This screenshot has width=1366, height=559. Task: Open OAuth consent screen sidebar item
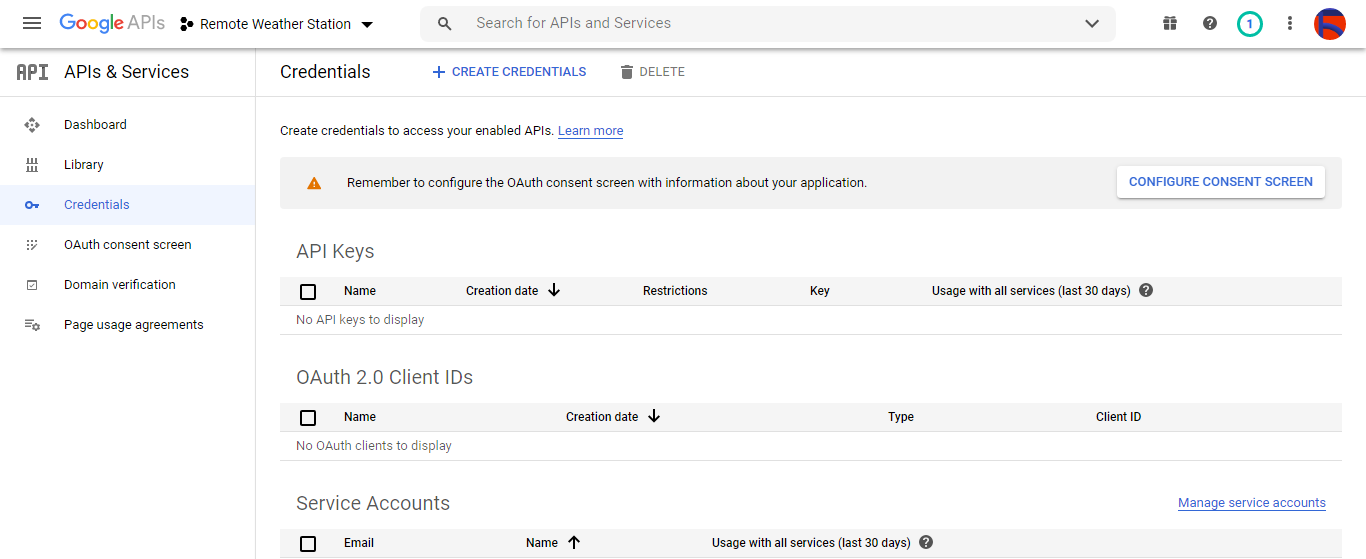pos(127,245)
